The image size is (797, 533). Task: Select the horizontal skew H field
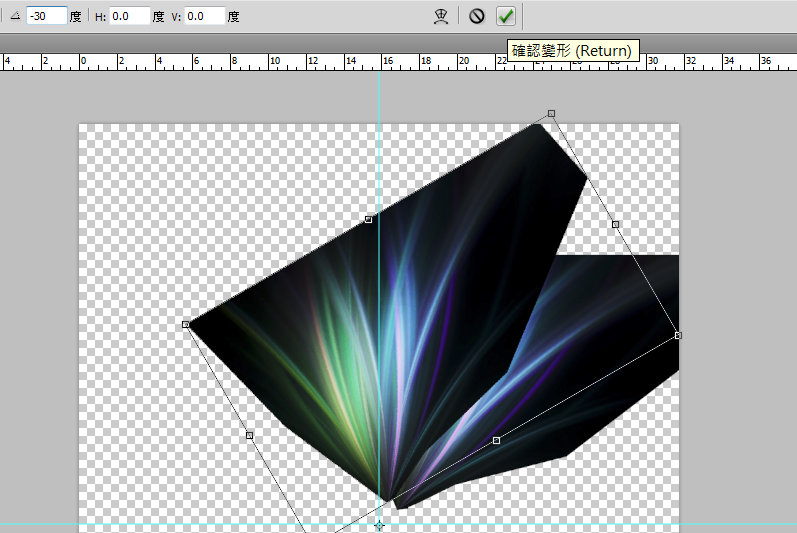[x=129, y=16]
